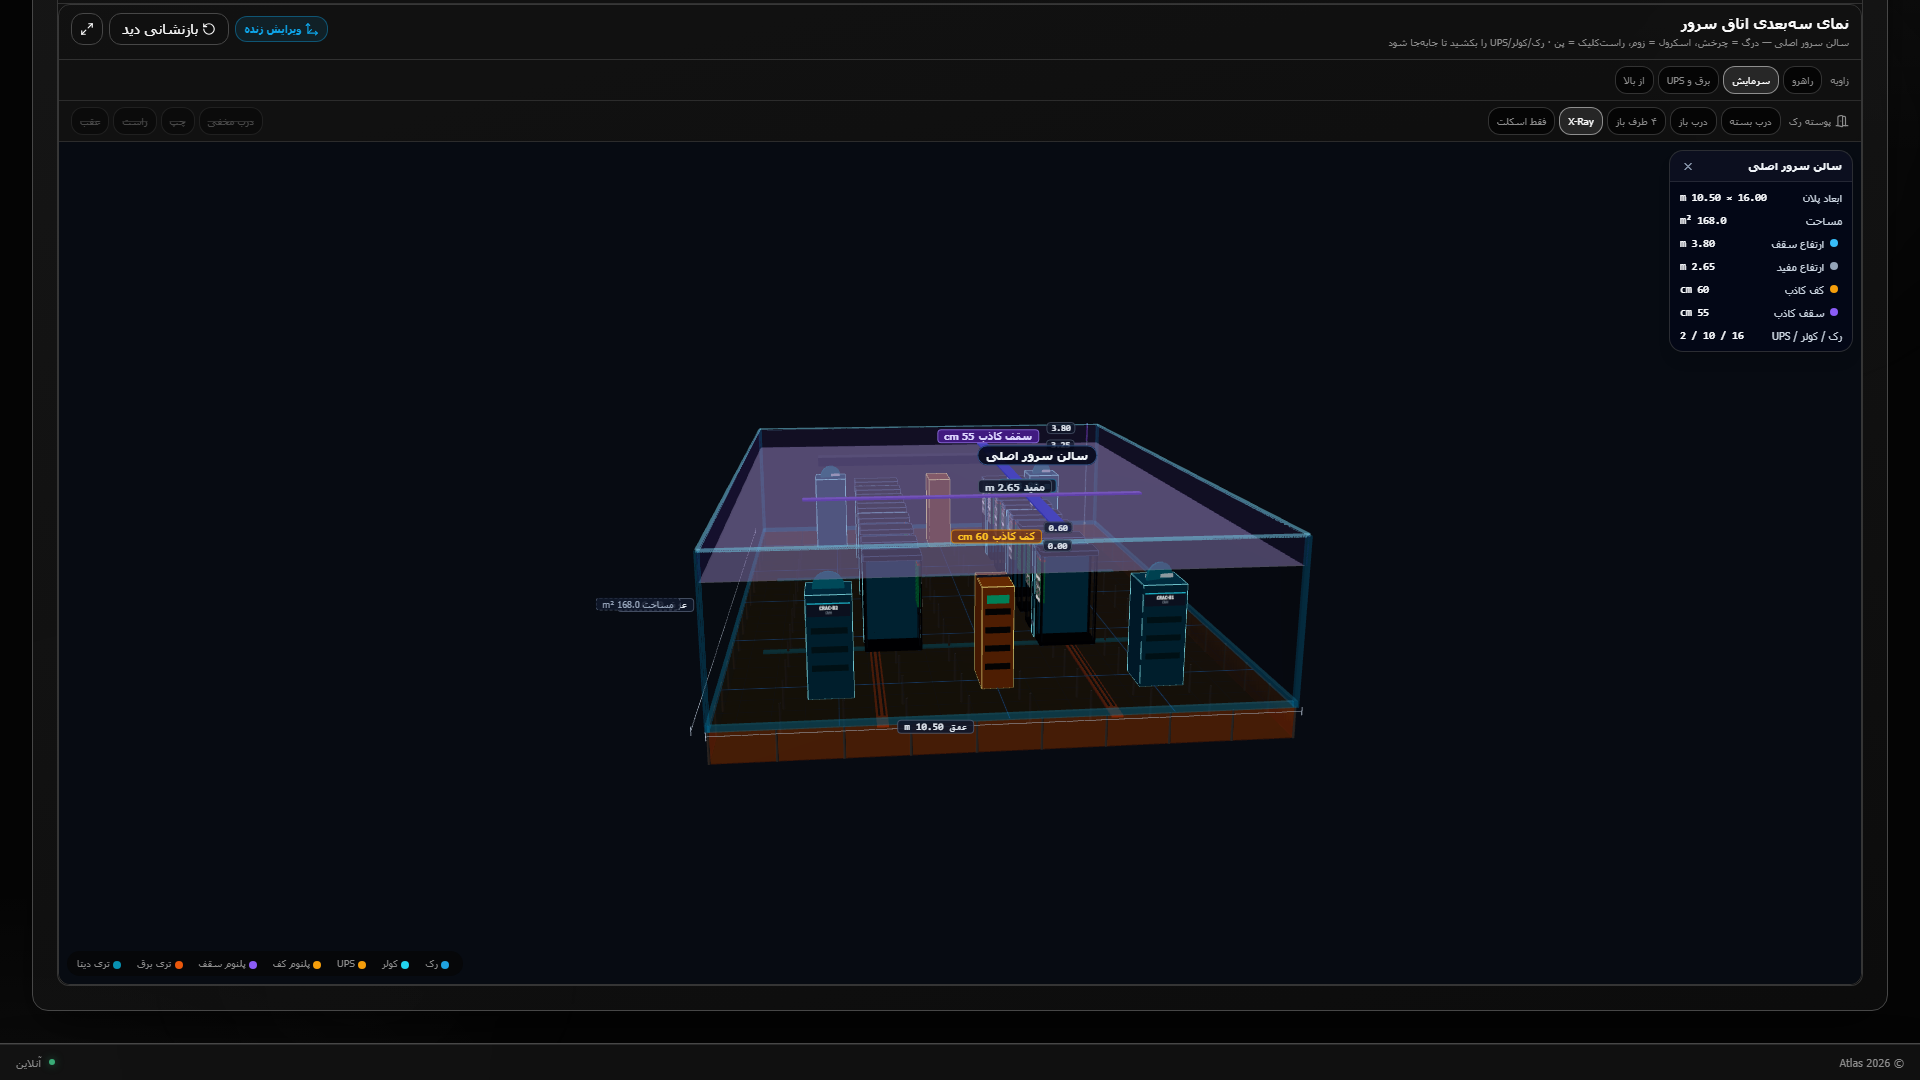Viewport: 1920px width, 1080px height.
Task: Click the سقف کاذب 55 cm label in 3D view
Action: pos(988,437)
